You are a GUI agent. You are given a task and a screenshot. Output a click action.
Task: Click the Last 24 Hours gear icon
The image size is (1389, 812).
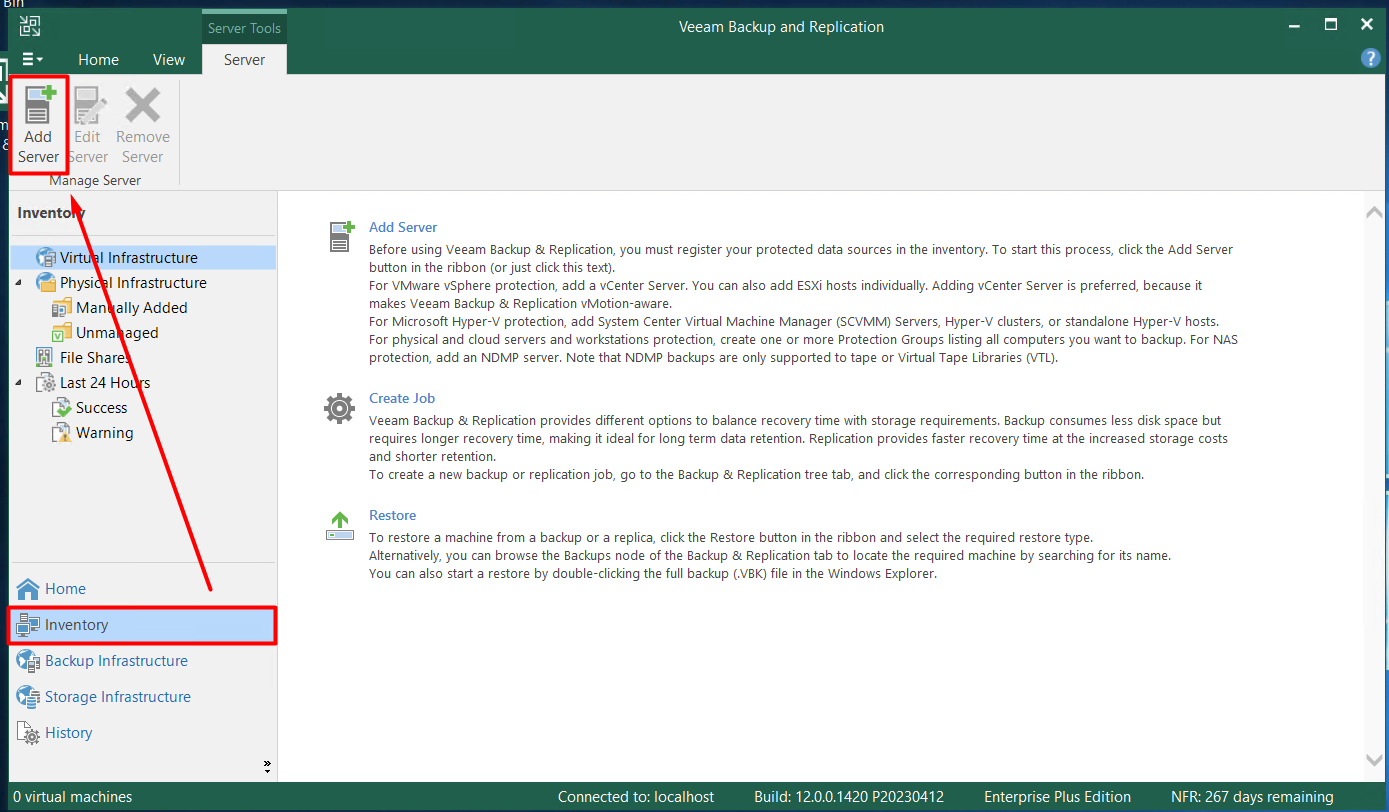click(x=46, y=383)
